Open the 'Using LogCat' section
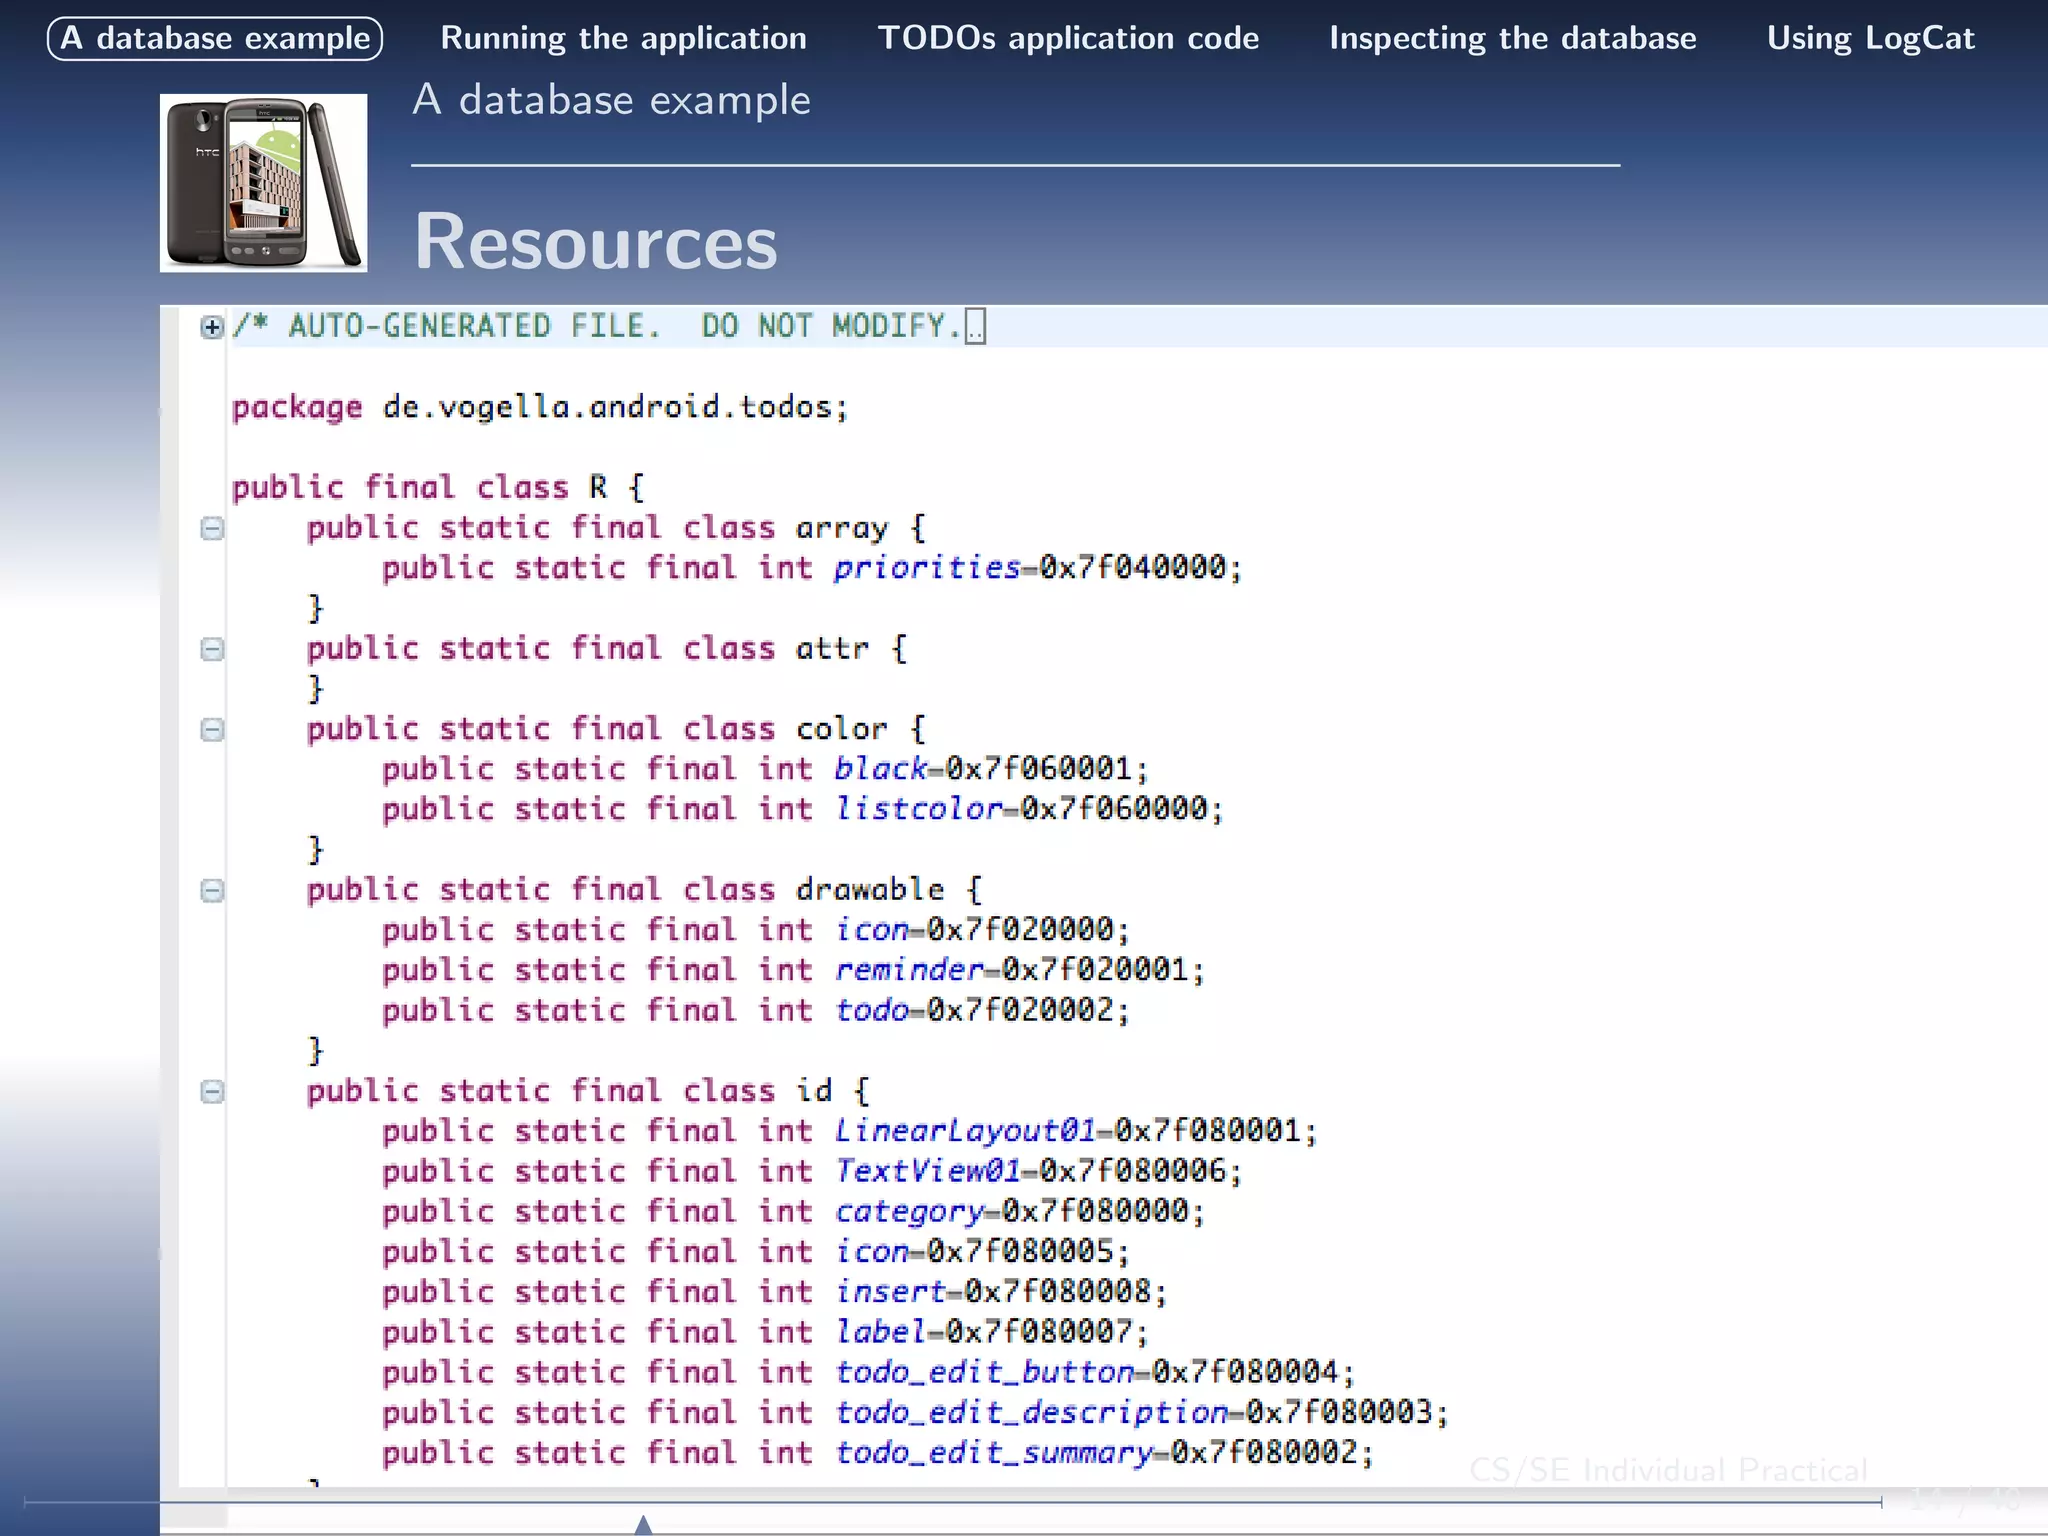 (1871, 38)
